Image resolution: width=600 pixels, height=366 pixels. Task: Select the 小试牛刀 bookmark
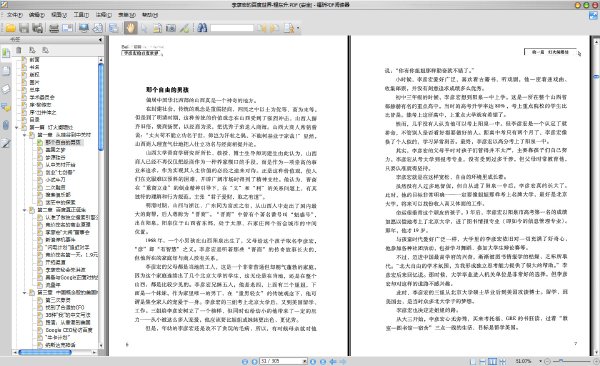[55, 180]
